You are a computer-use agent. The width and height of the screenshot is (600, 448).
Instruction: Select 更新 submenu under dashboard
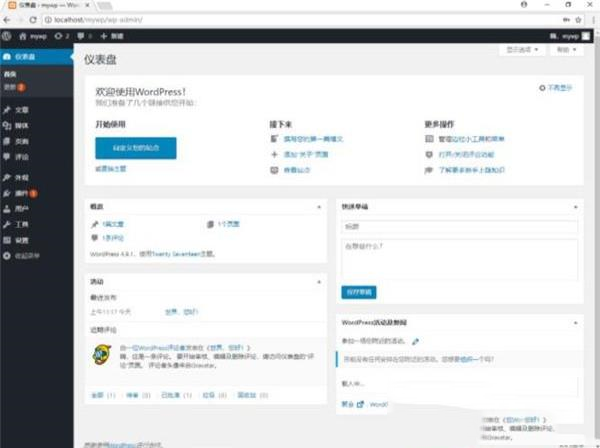12,86
